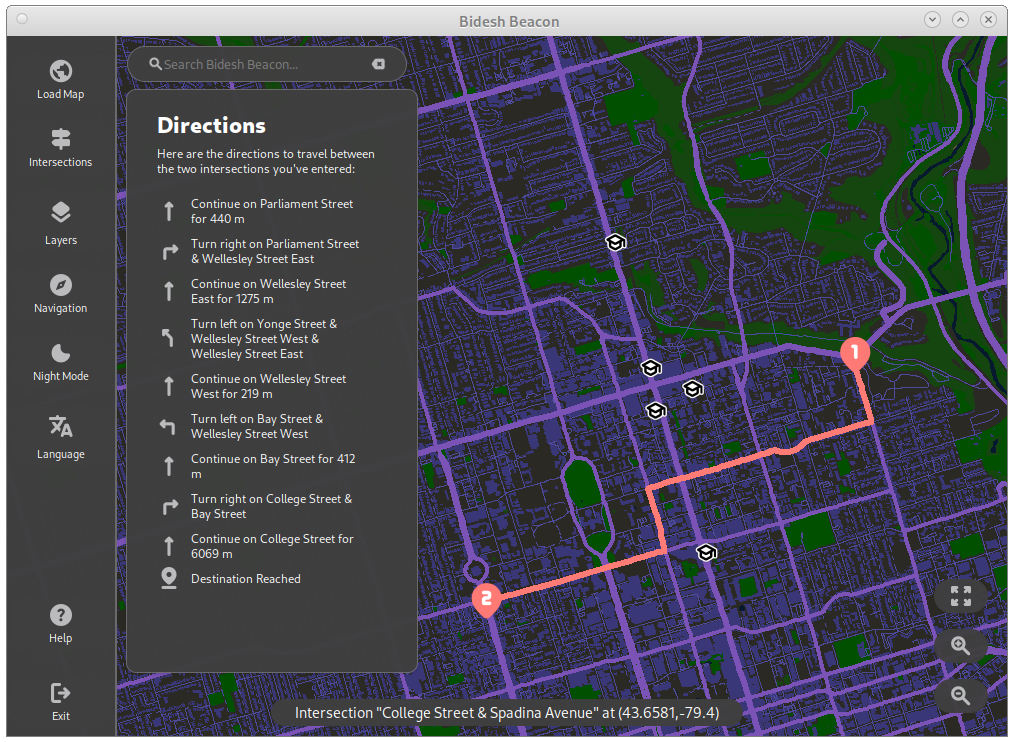Click the school icon near College Street
This screenshot has height=742, width=1014.
(707, 553)
